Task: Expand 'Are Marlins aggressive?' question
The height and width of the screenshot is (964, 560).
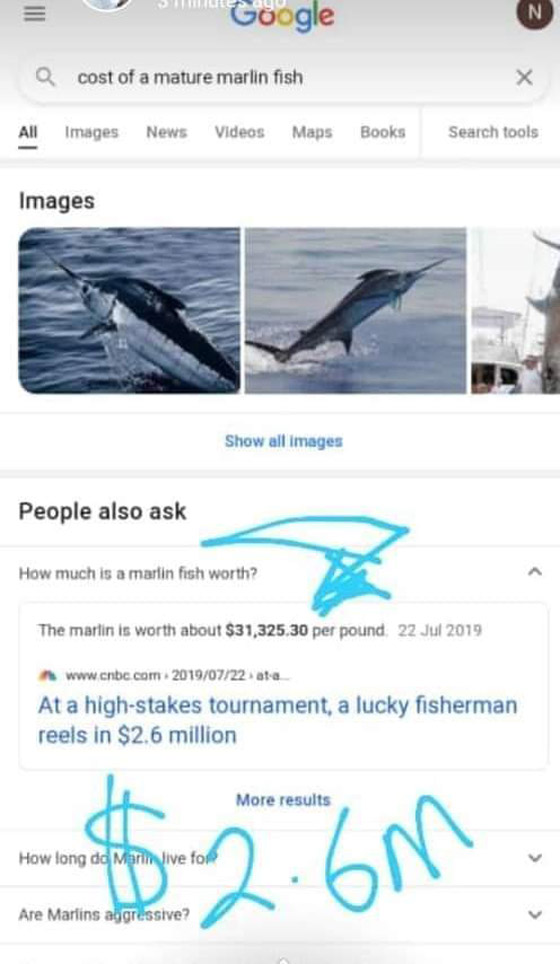Action: [280, 914]
